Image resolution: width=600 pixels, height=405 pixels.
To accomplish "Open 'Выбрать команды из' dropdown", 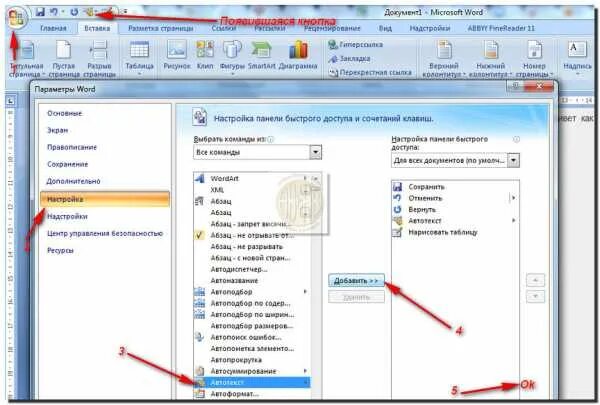I will [316, 152].
